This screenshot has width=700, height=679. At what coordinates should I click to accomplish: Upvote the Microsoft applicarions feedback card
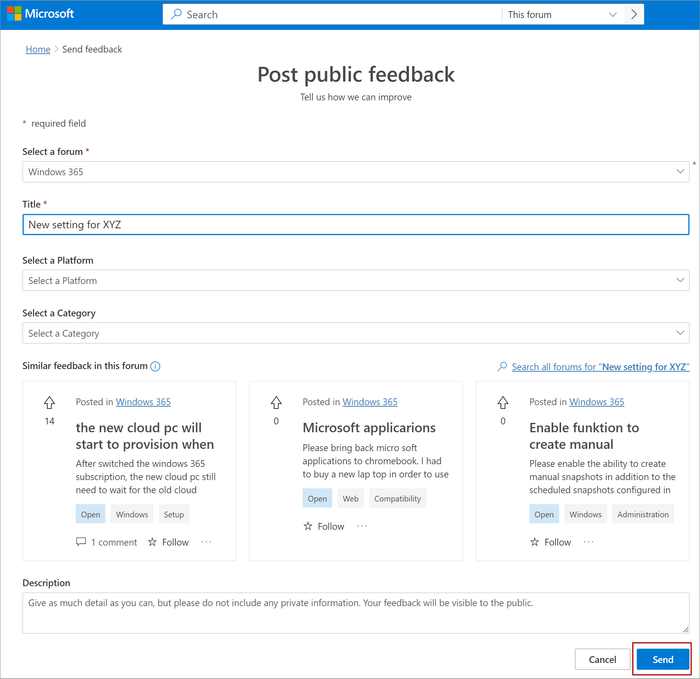click(276, 403)
